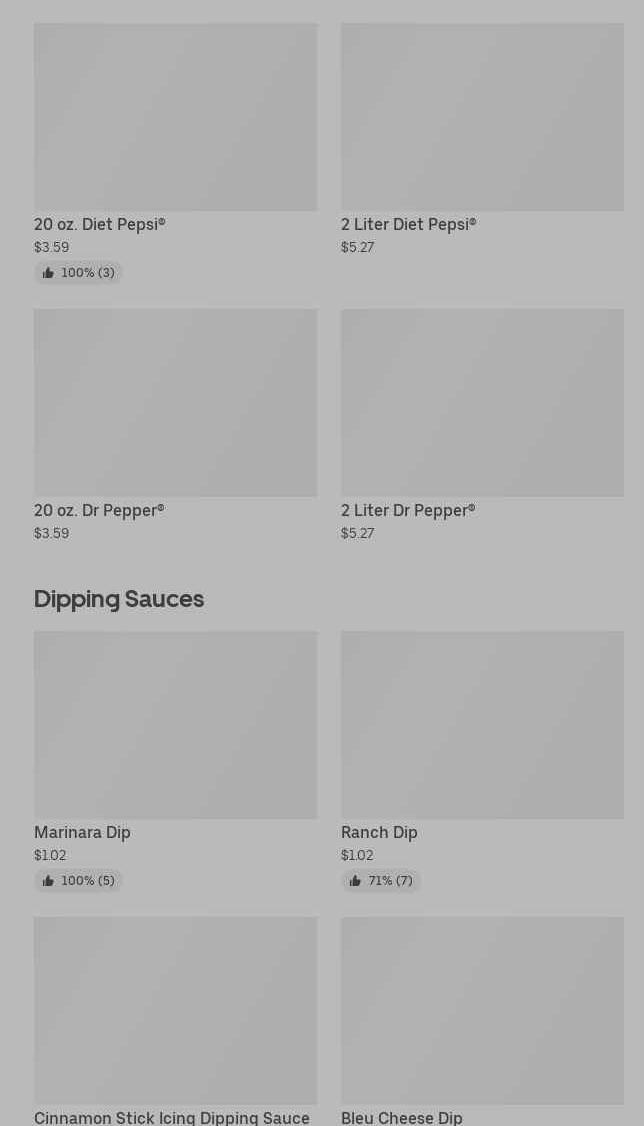Image resolution: width=644 pixels, height=1126 pixels.
Task: Click the "20 oz. Diet Pepsi" item name
Action: pos(99,225)
